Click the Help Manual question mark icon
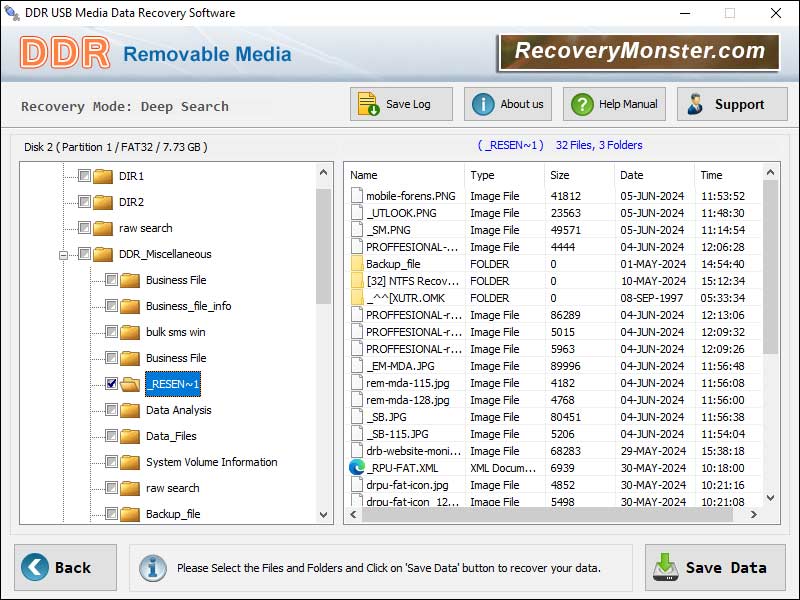 (x=582, y=103)
